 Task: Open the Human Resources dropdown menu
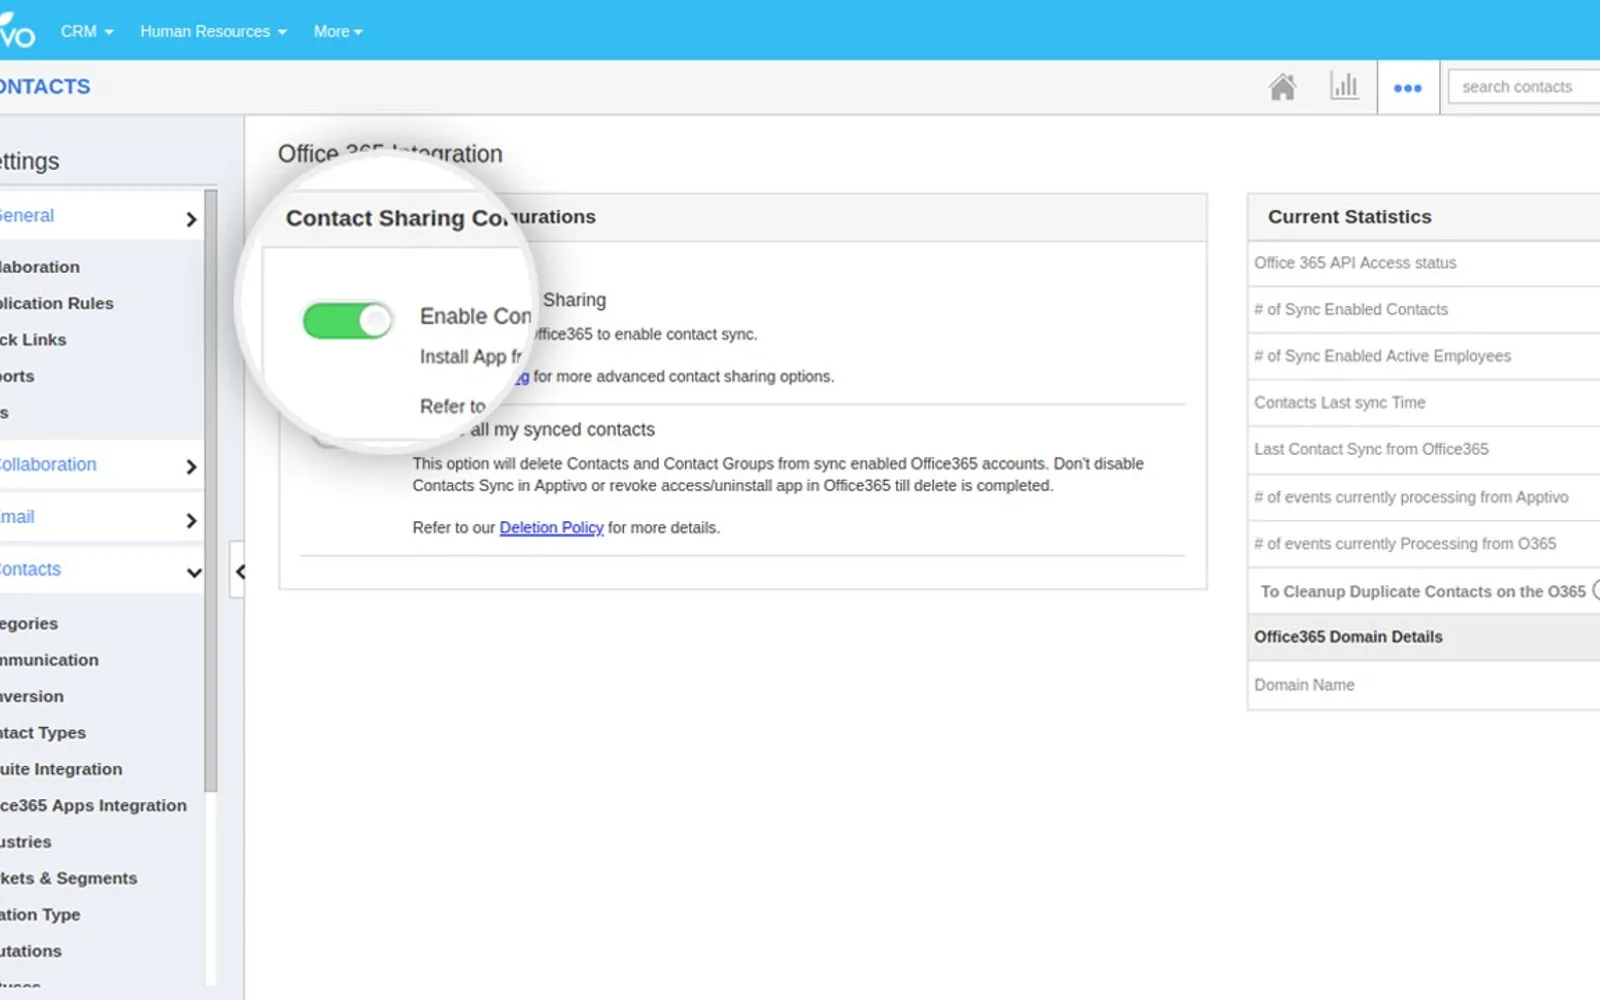click(x=213, y=31)
